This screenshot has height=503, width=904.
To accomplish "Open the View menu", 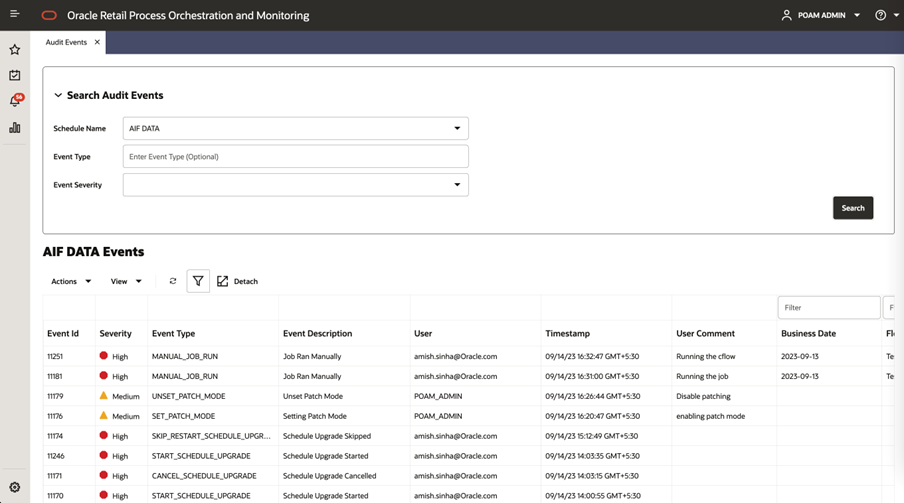I will 126,281.
